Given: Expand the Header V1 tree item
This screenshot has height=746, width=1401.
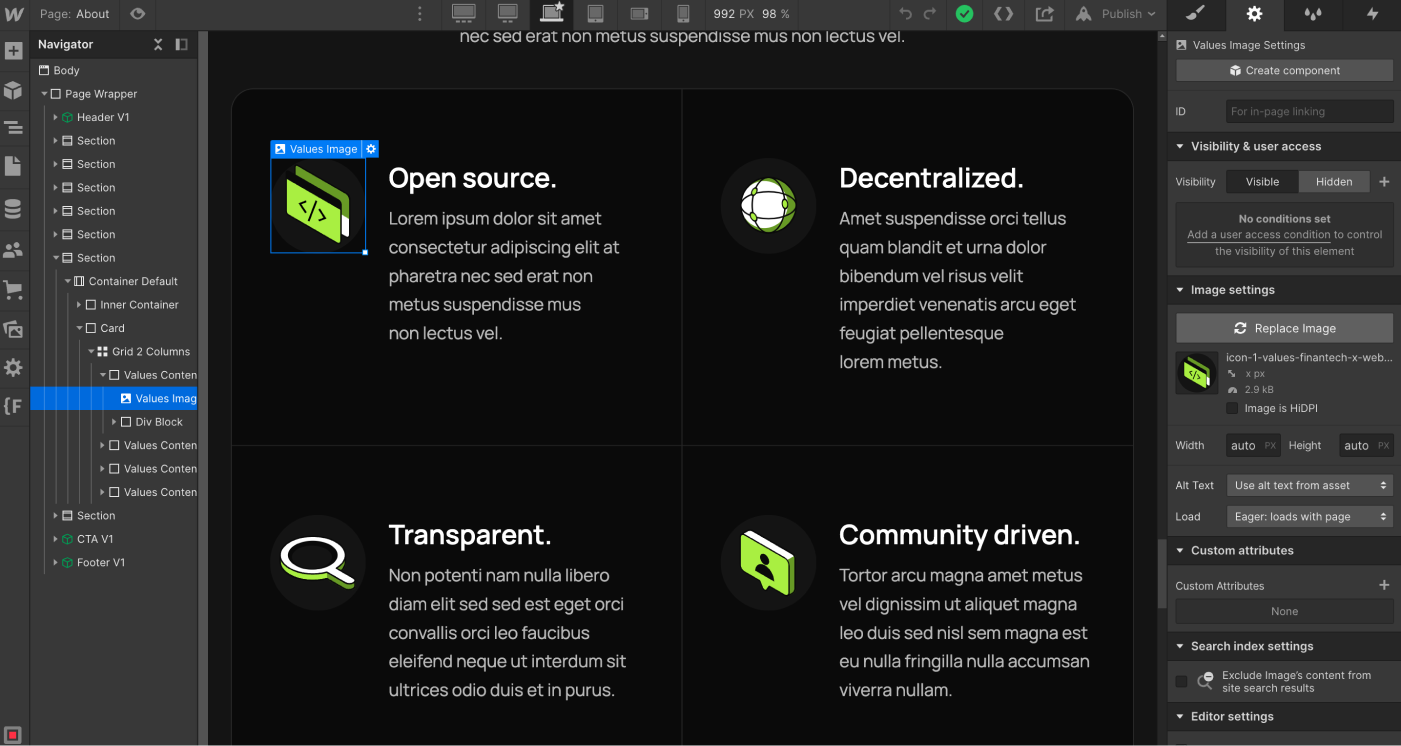Looking at the screenshot, I should point(56,117).
